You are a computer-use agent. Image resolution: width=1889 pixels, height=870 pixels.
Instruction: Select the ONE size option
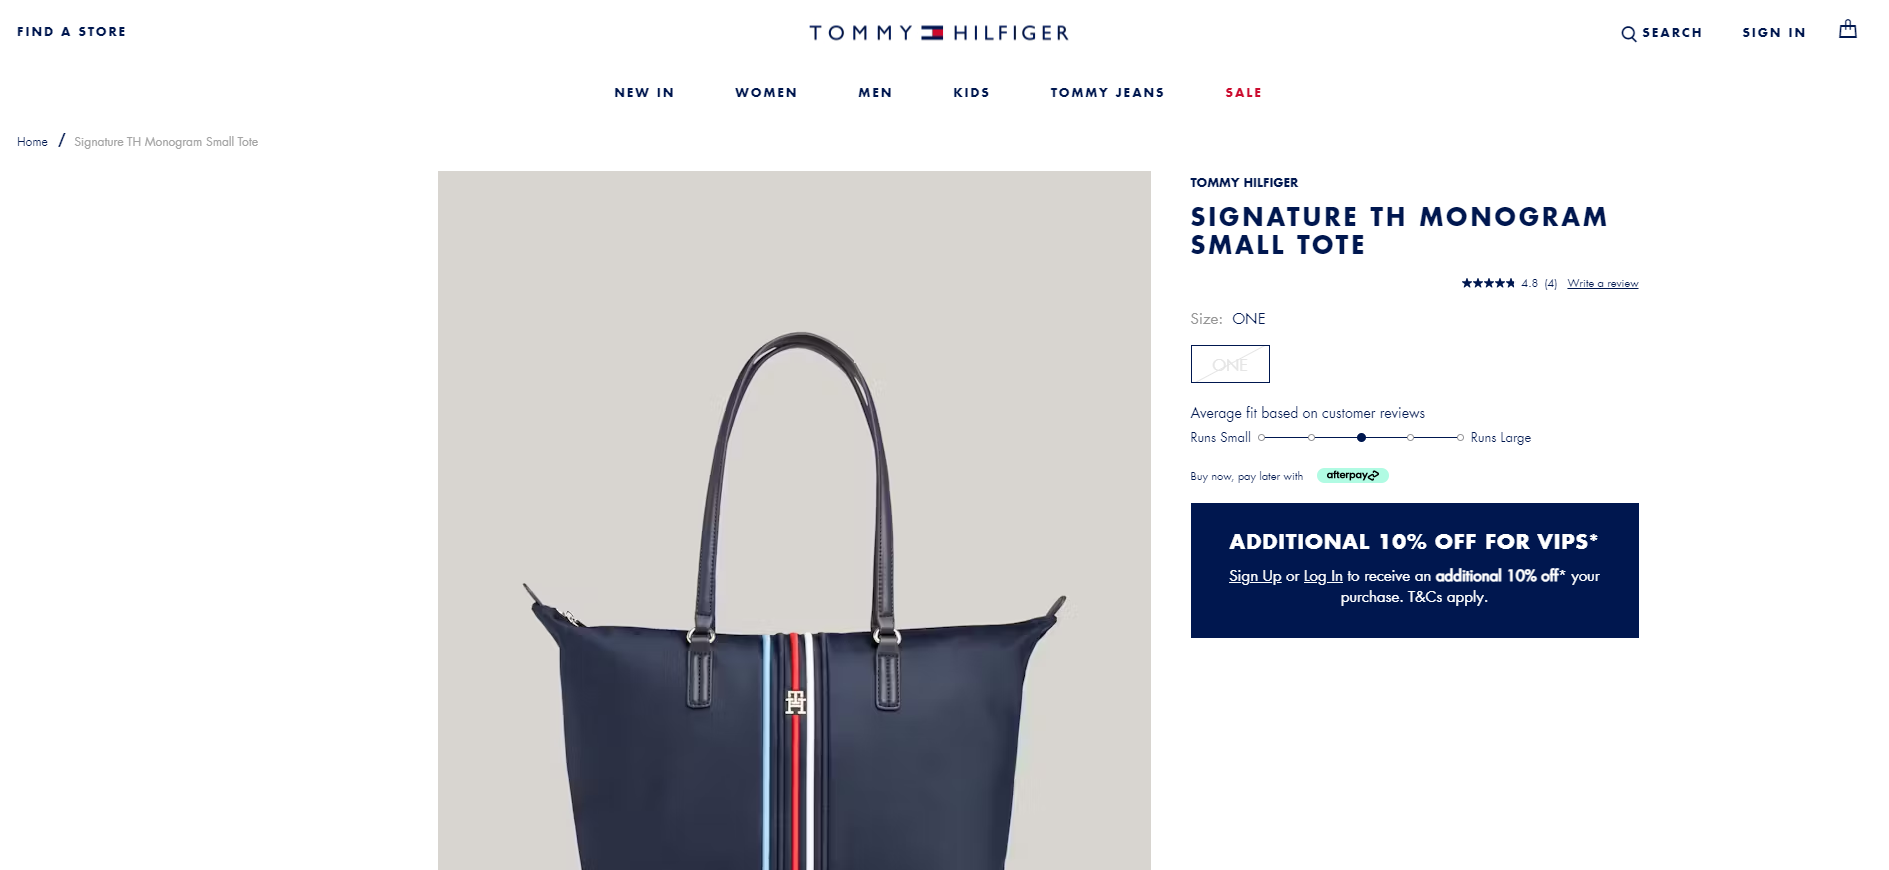[1230, 364]
